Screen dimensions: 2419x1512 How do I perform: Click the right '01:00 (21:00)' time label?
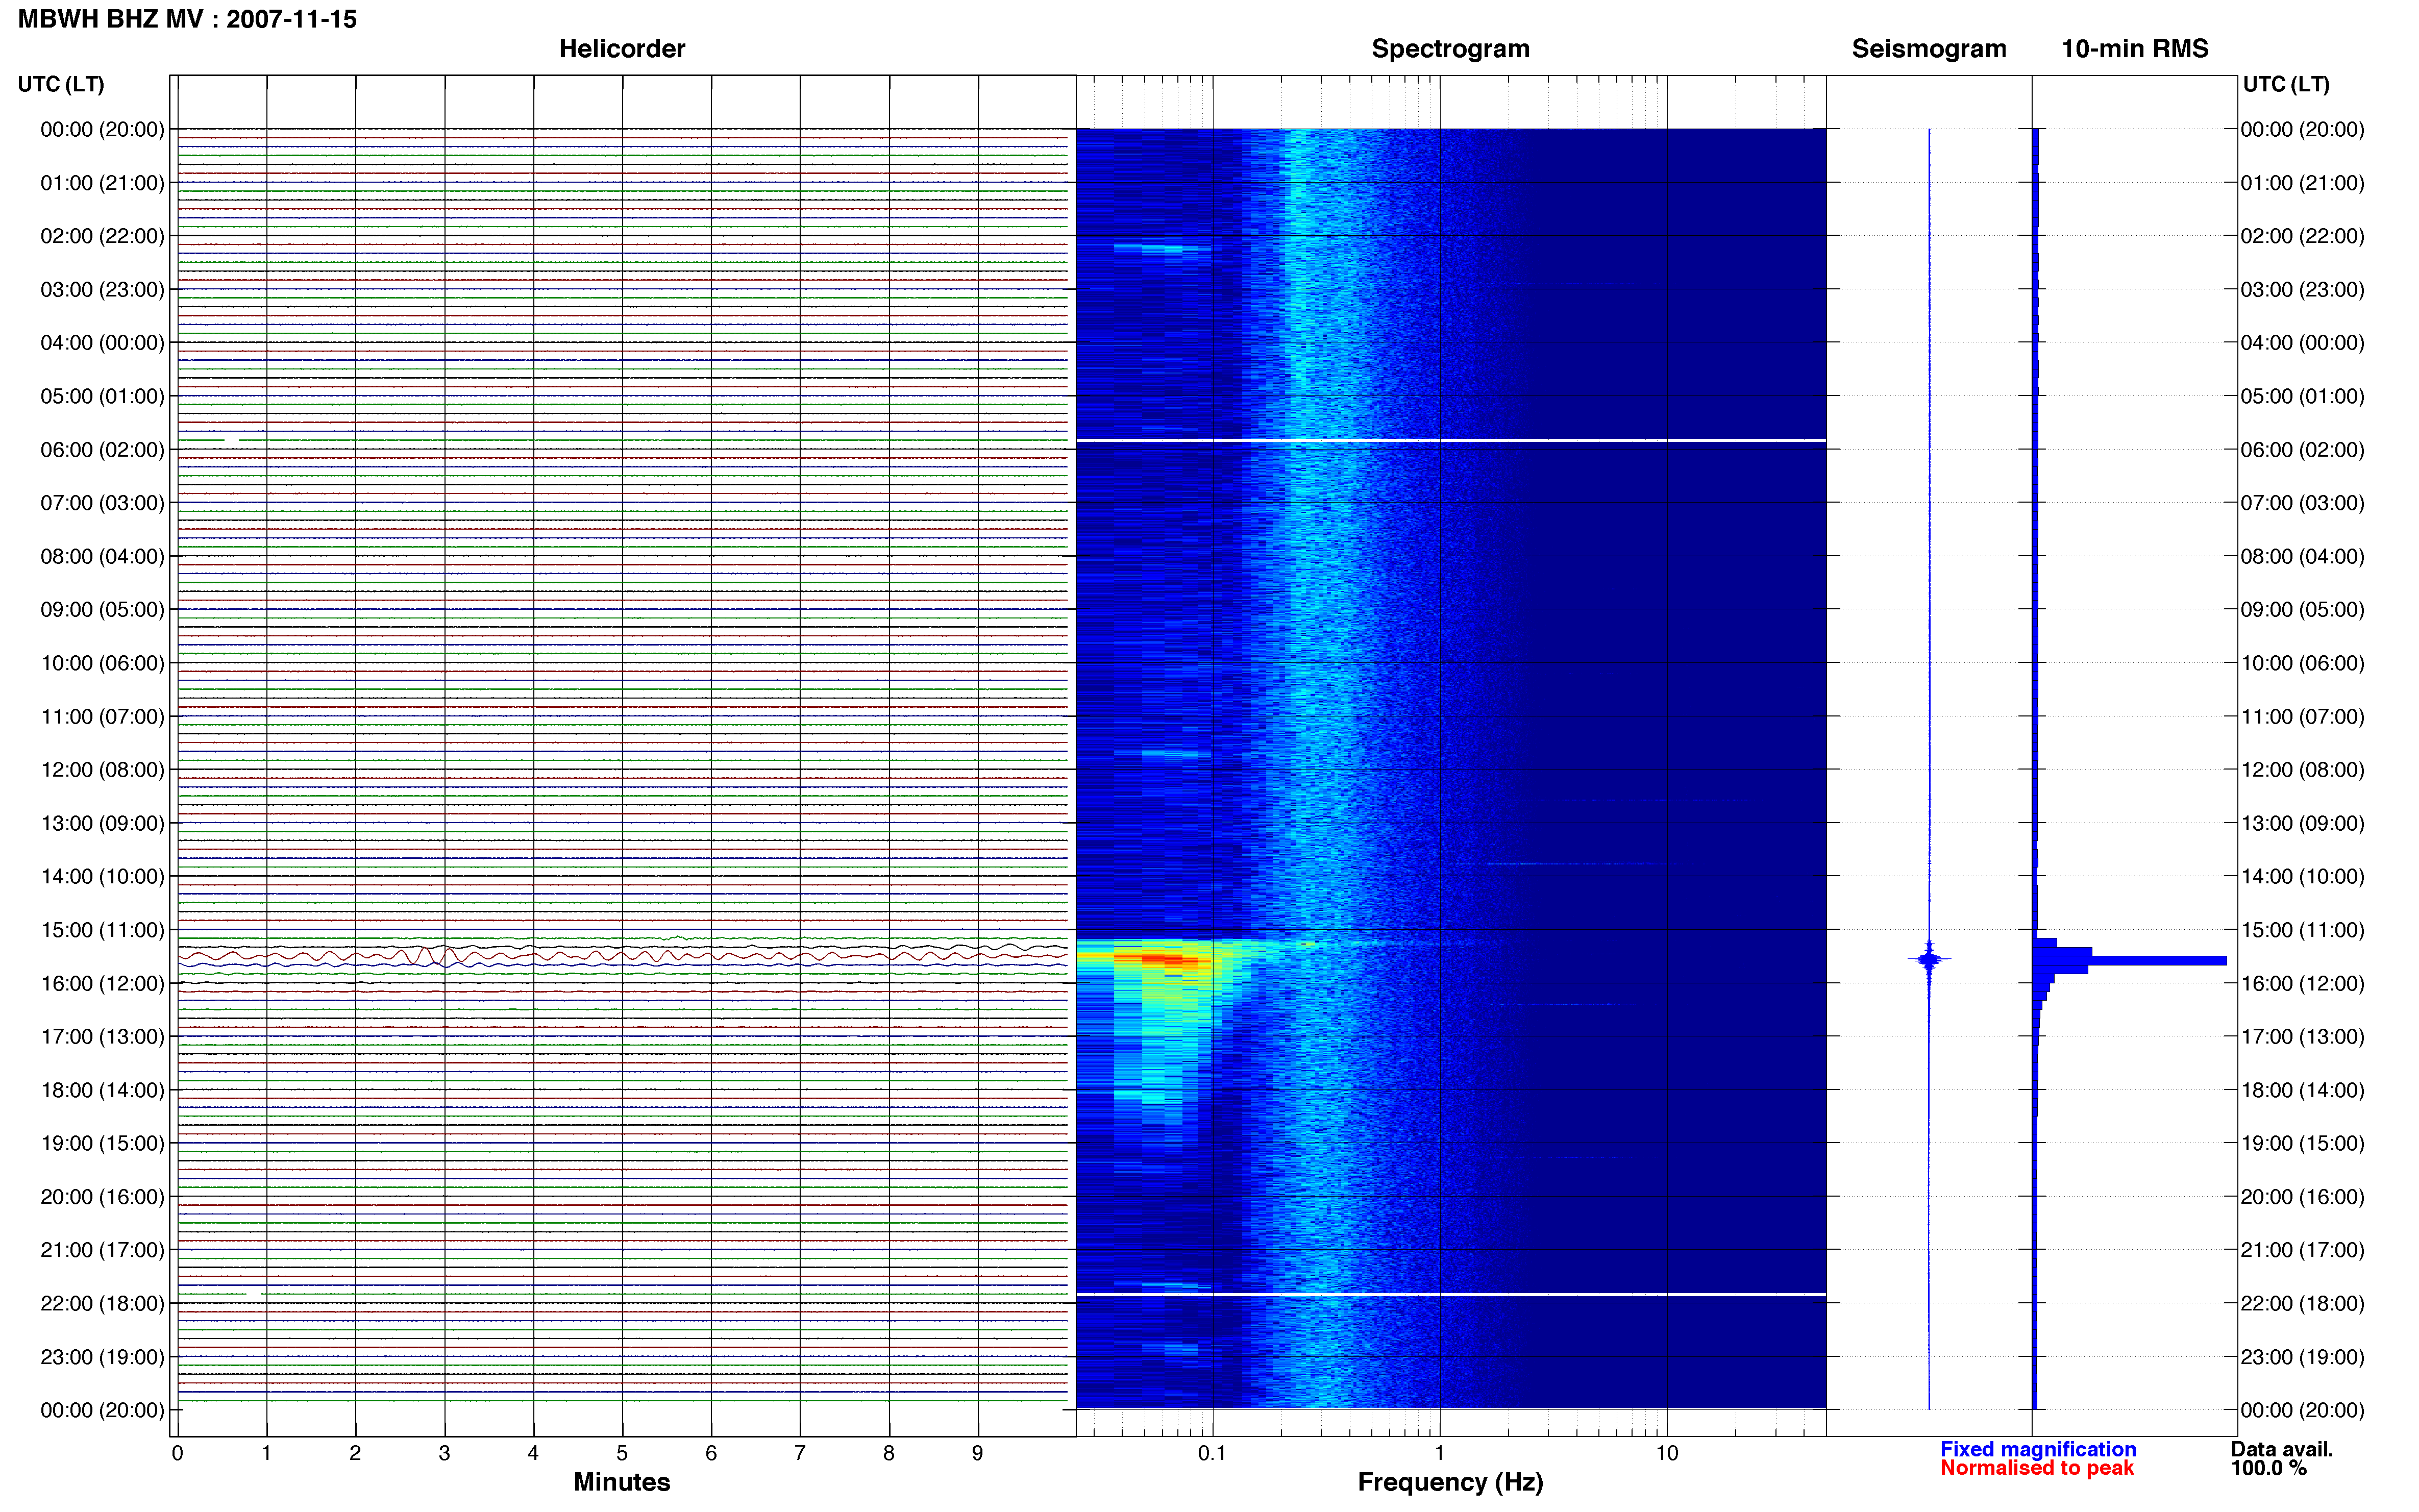coord(2302,183)
